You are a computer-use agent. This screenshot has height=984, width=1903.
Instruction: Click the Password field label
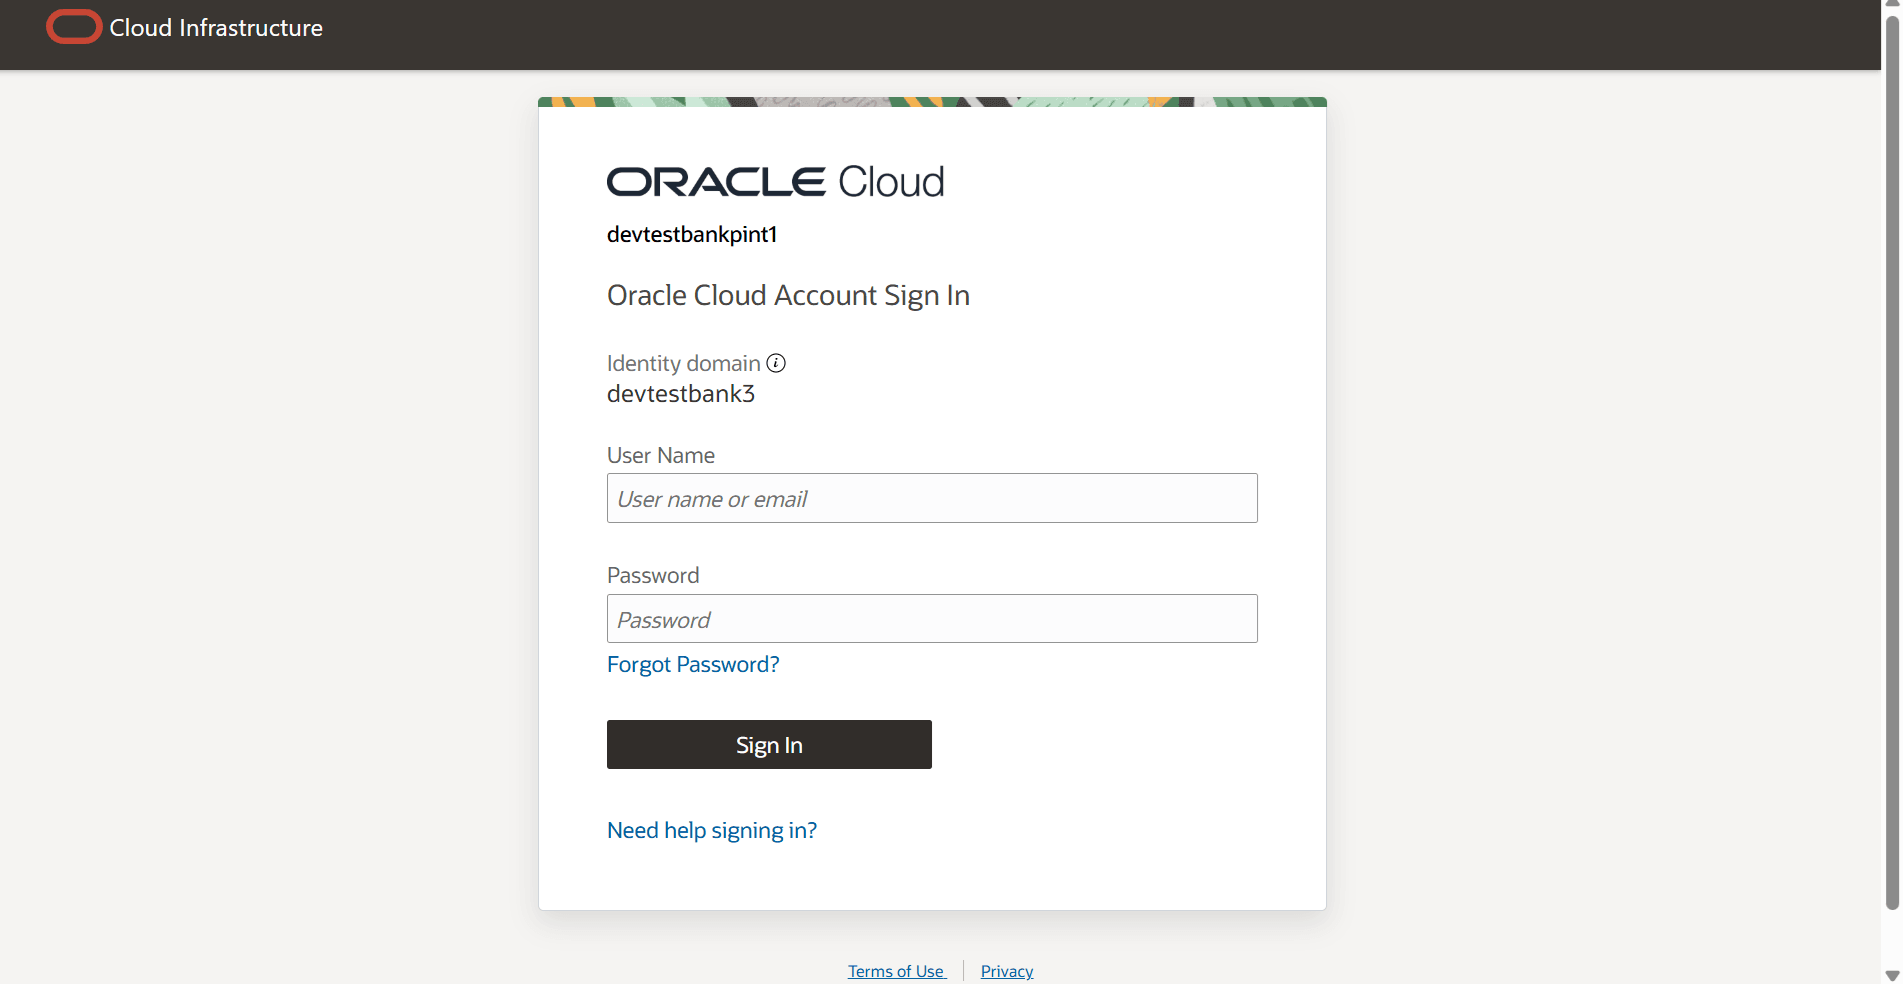click(653, 575)
